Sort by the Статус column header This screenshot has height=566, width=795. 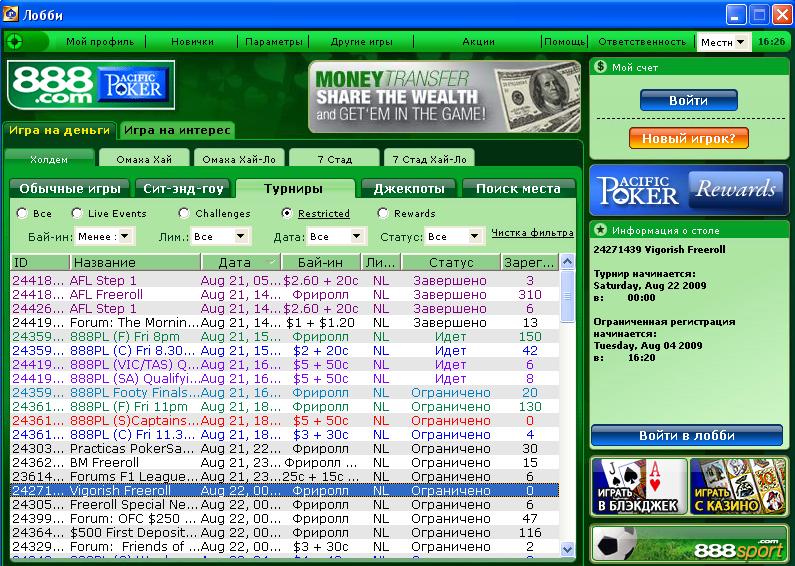[x=451, y=262]
